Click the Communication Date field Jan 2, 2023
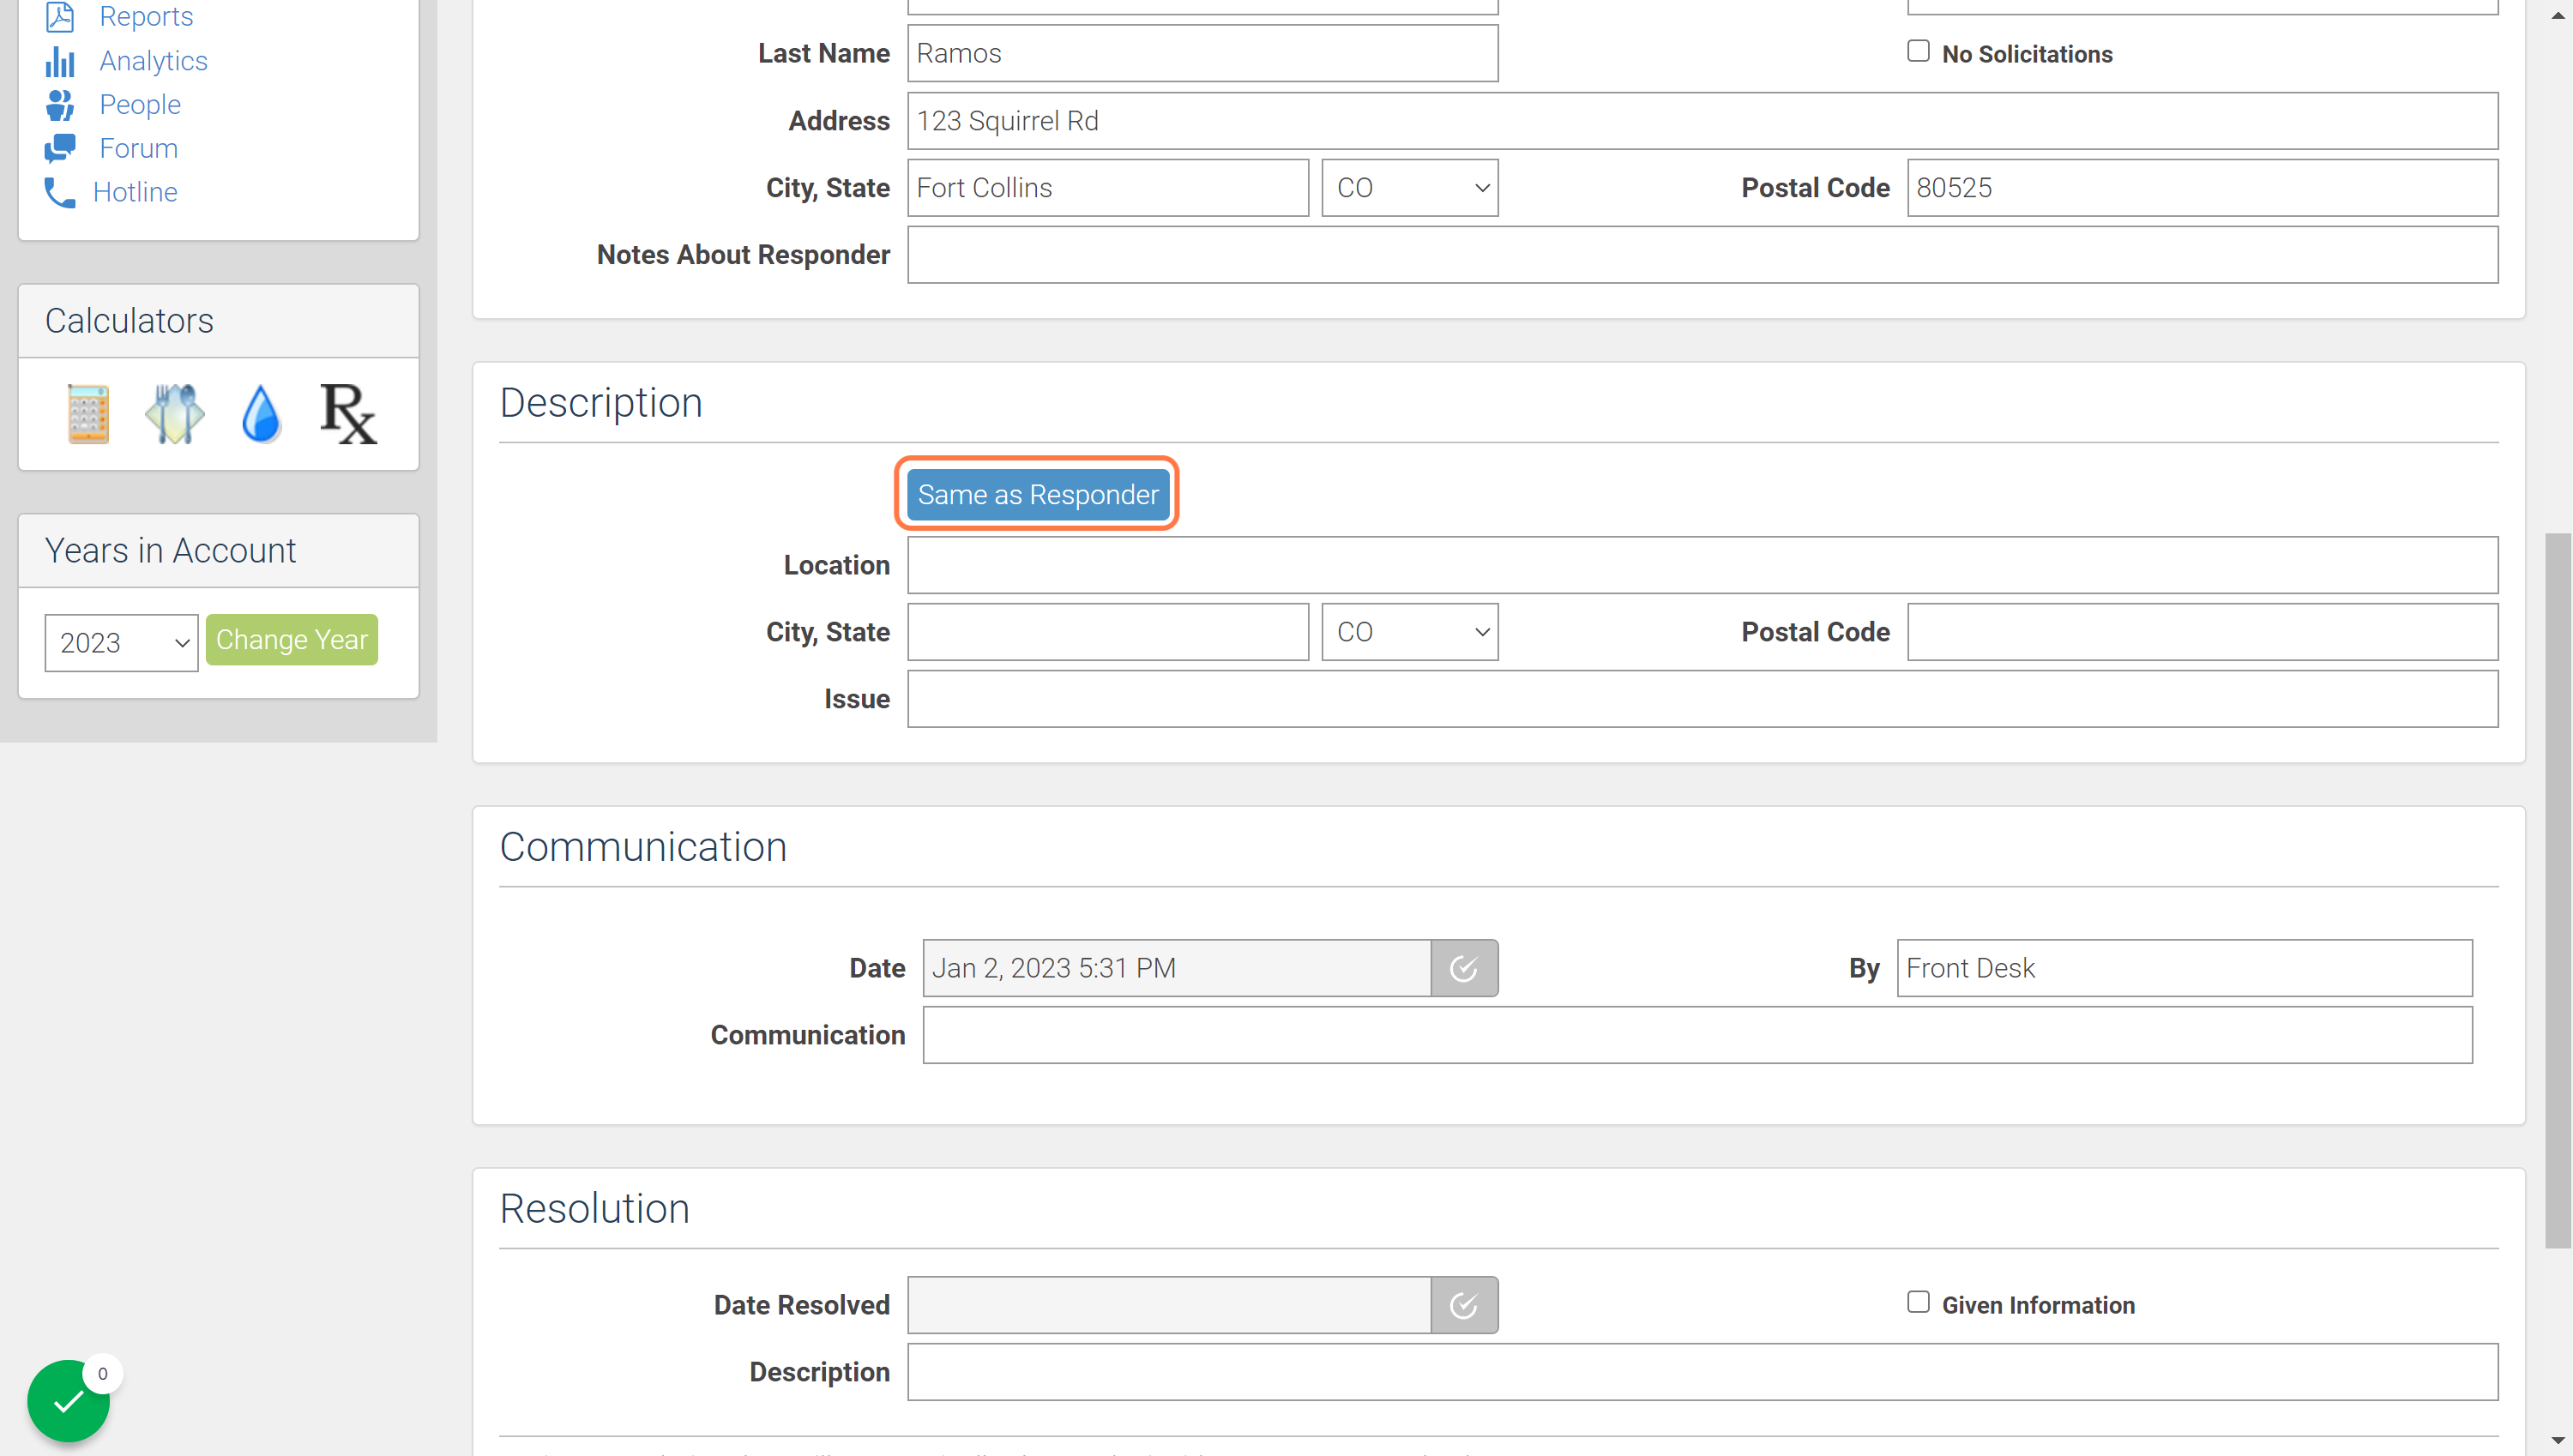Viewport: 2573px width, 1456px height. point(1177,968)
